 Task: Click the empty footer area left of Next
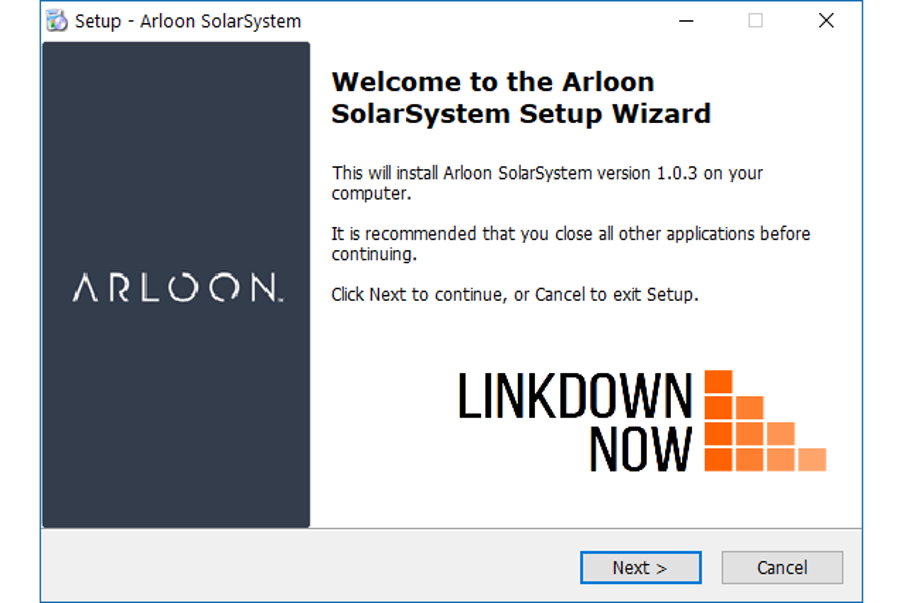300,567
